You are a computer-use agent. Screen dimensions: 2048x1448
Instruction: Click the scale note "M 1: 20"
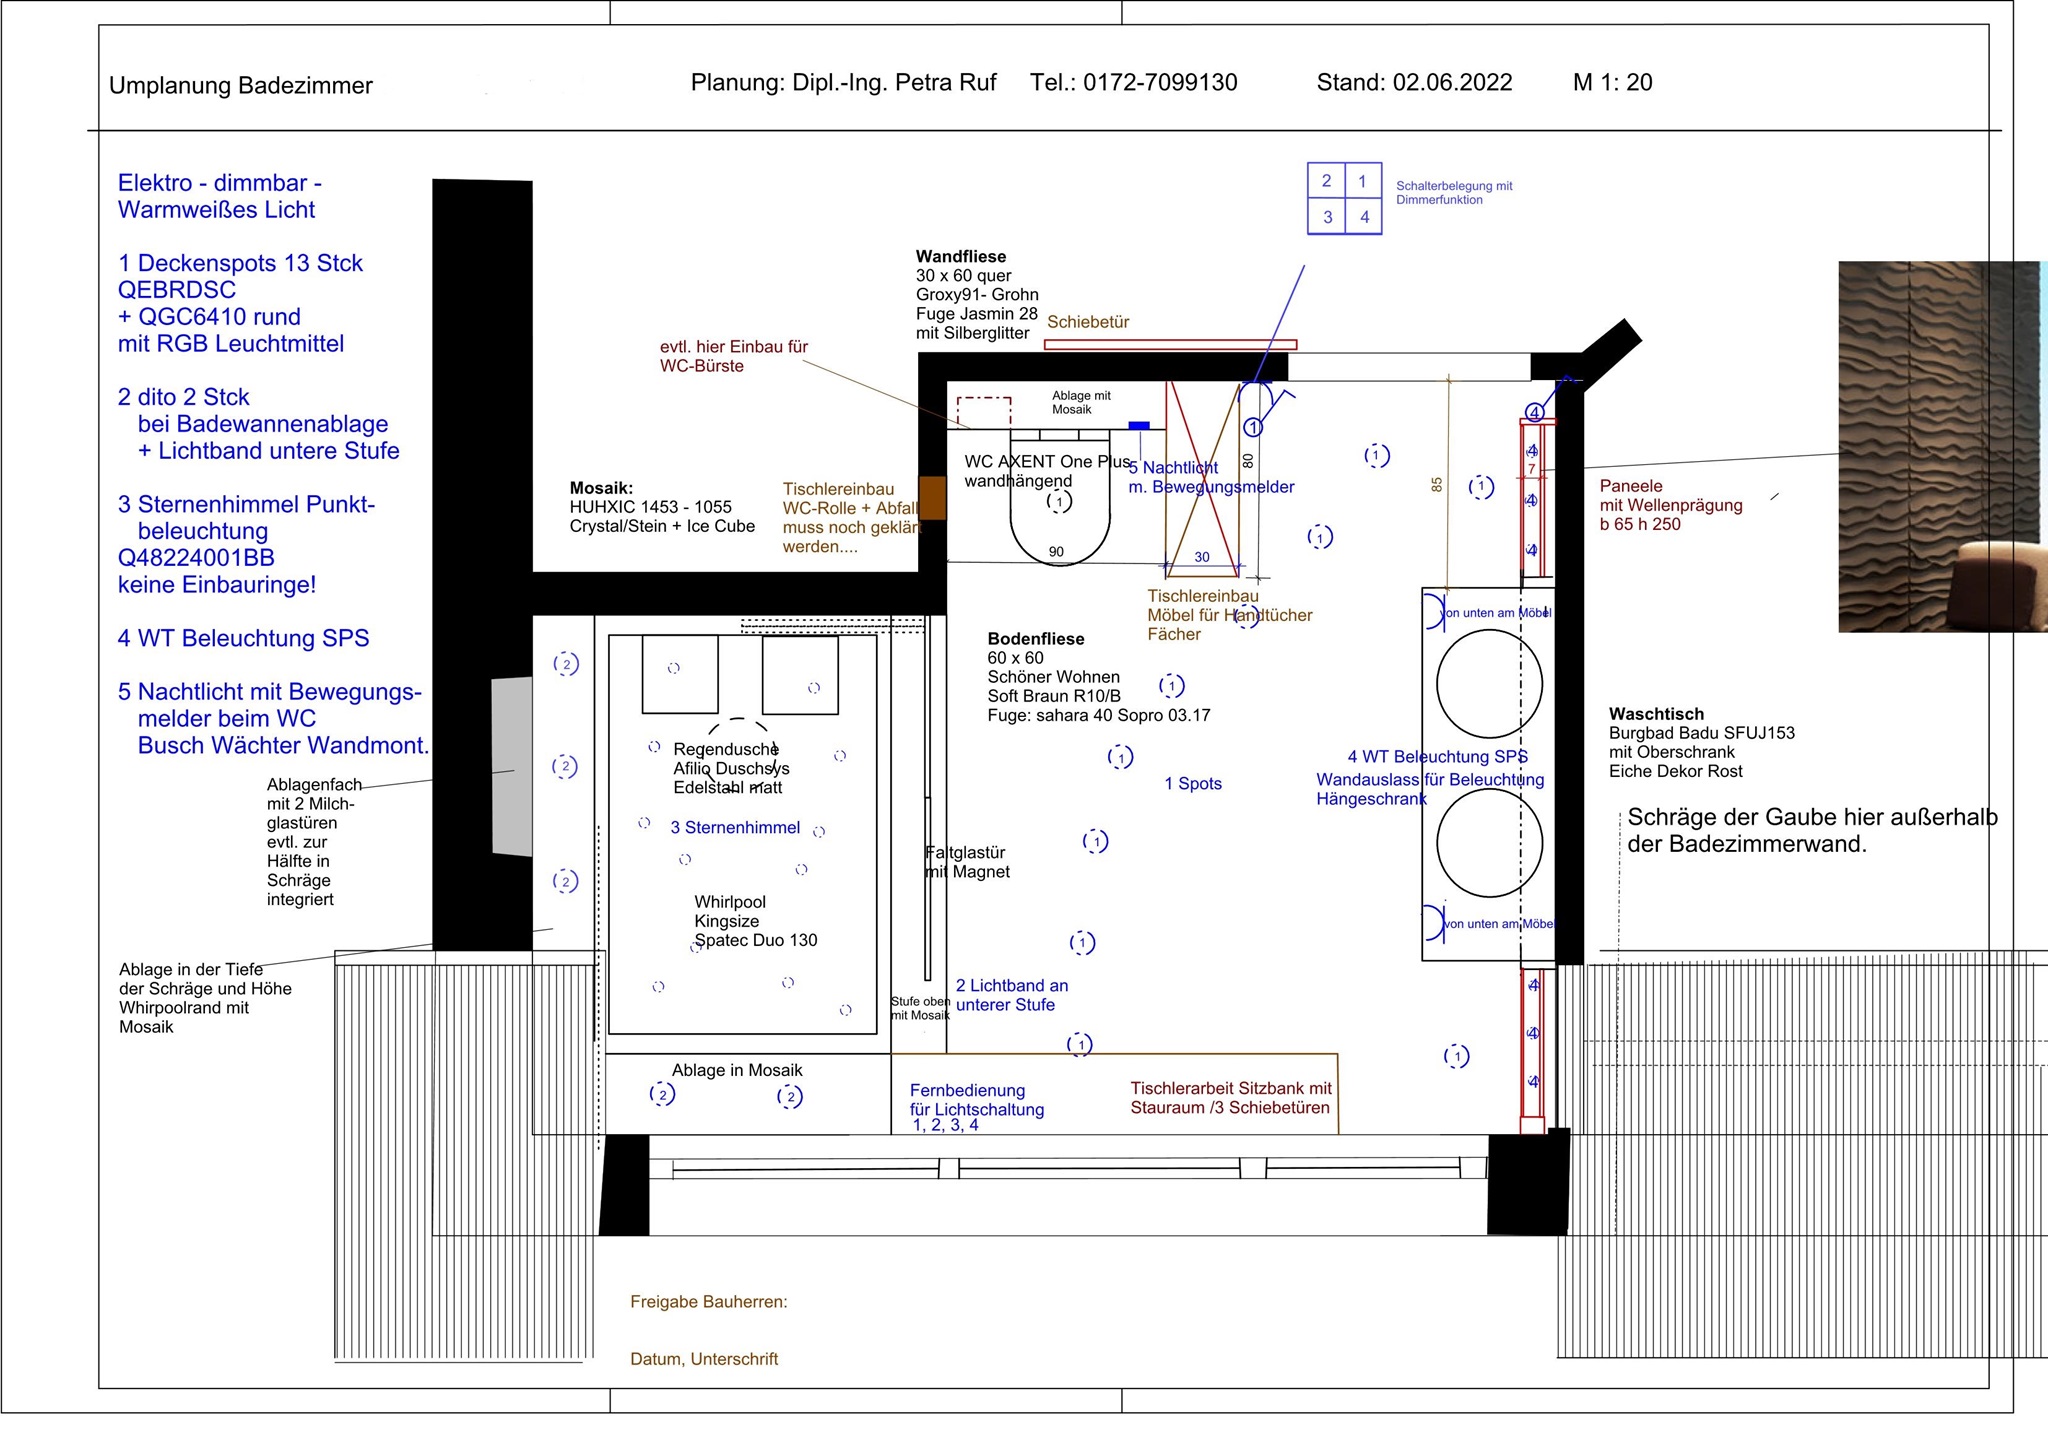tap(1612, 83)
